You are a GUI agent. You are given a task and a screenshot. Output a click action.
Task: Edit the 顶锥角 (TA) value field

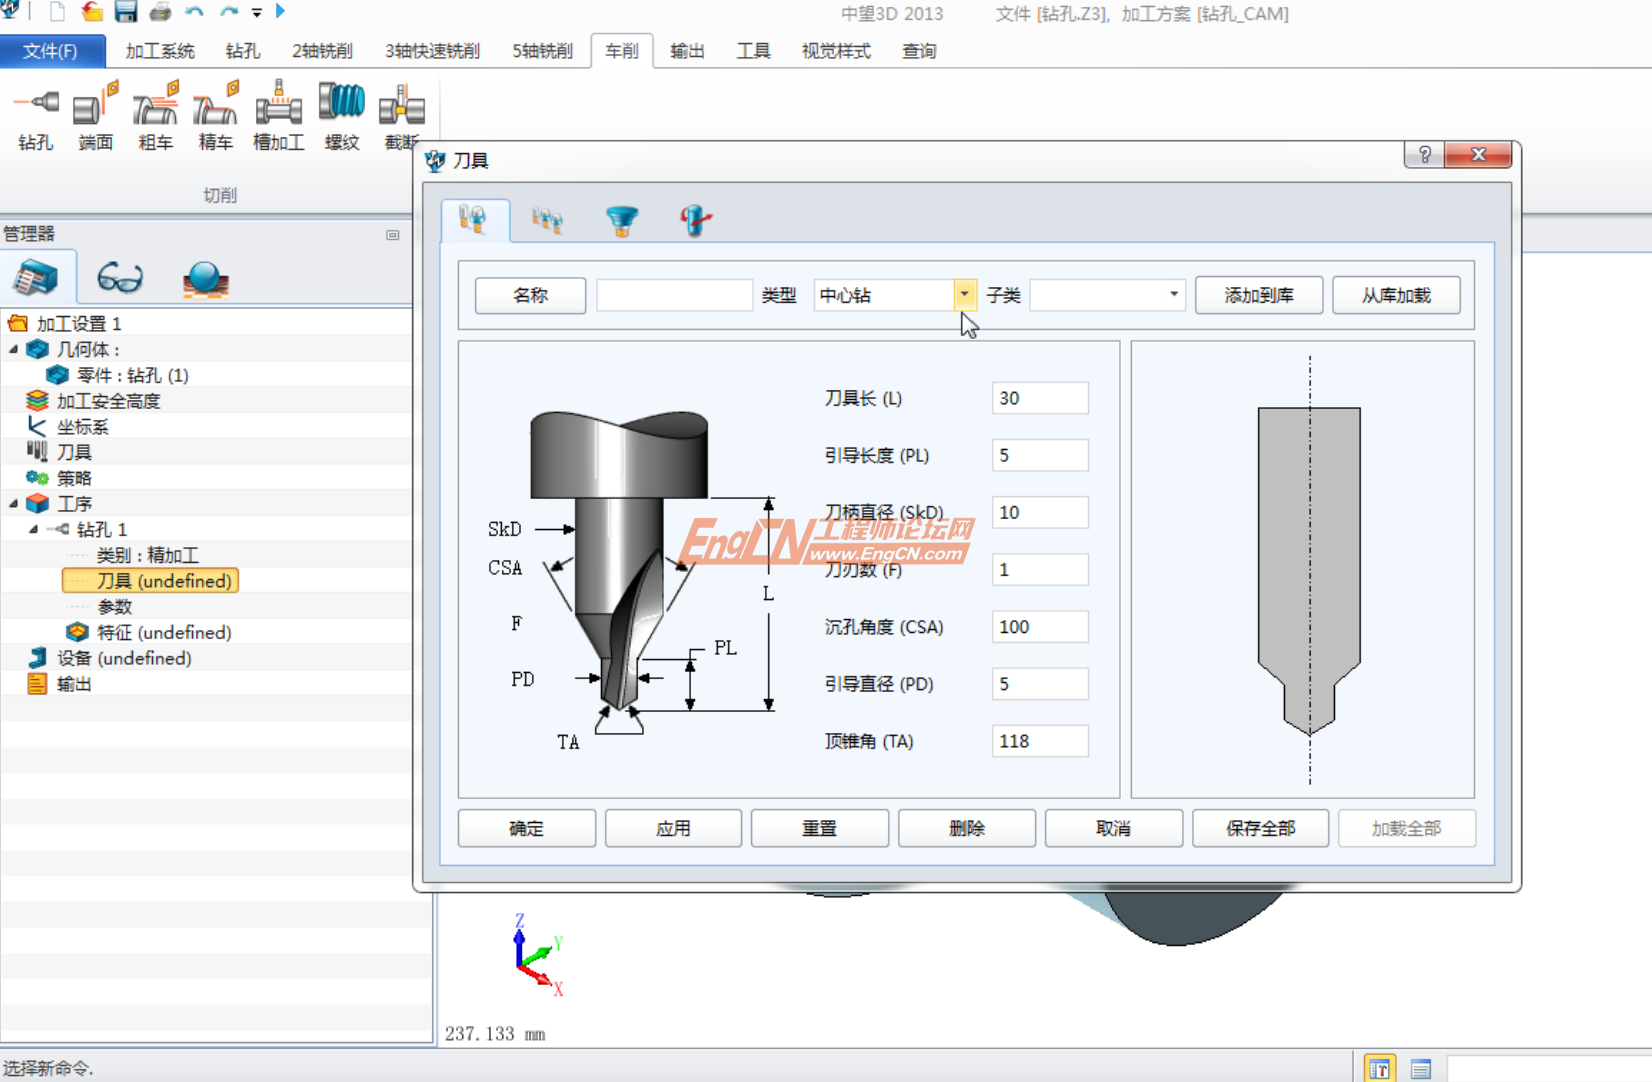point(1039,741)
